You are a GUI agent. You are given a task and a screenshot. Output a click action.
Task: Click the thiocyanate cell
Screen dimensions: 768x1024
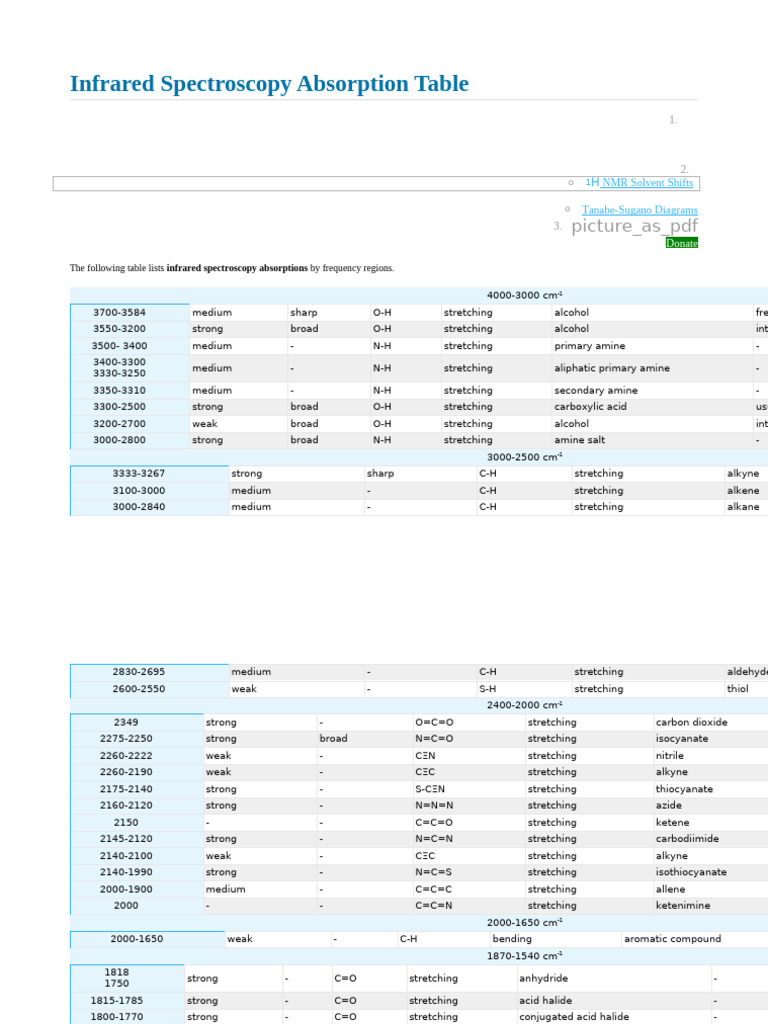click(x=711, y=789)
